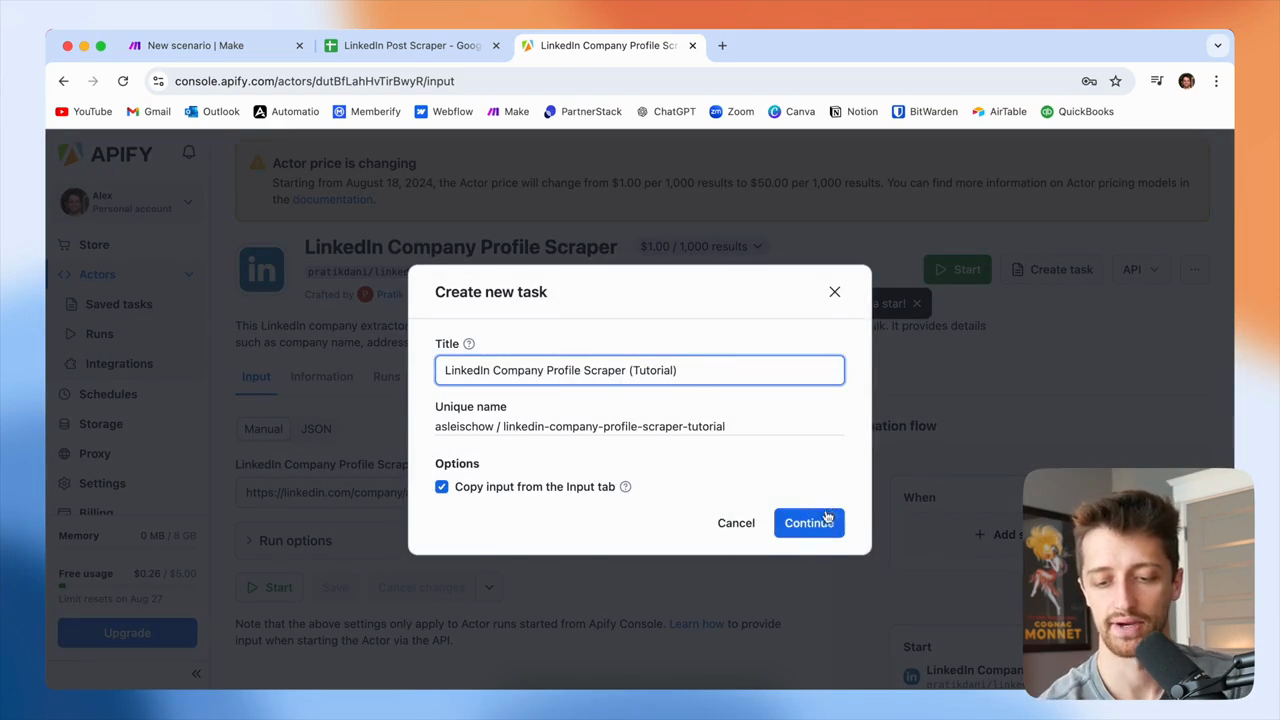Open Integrations in the sidebar

(118, 364)
